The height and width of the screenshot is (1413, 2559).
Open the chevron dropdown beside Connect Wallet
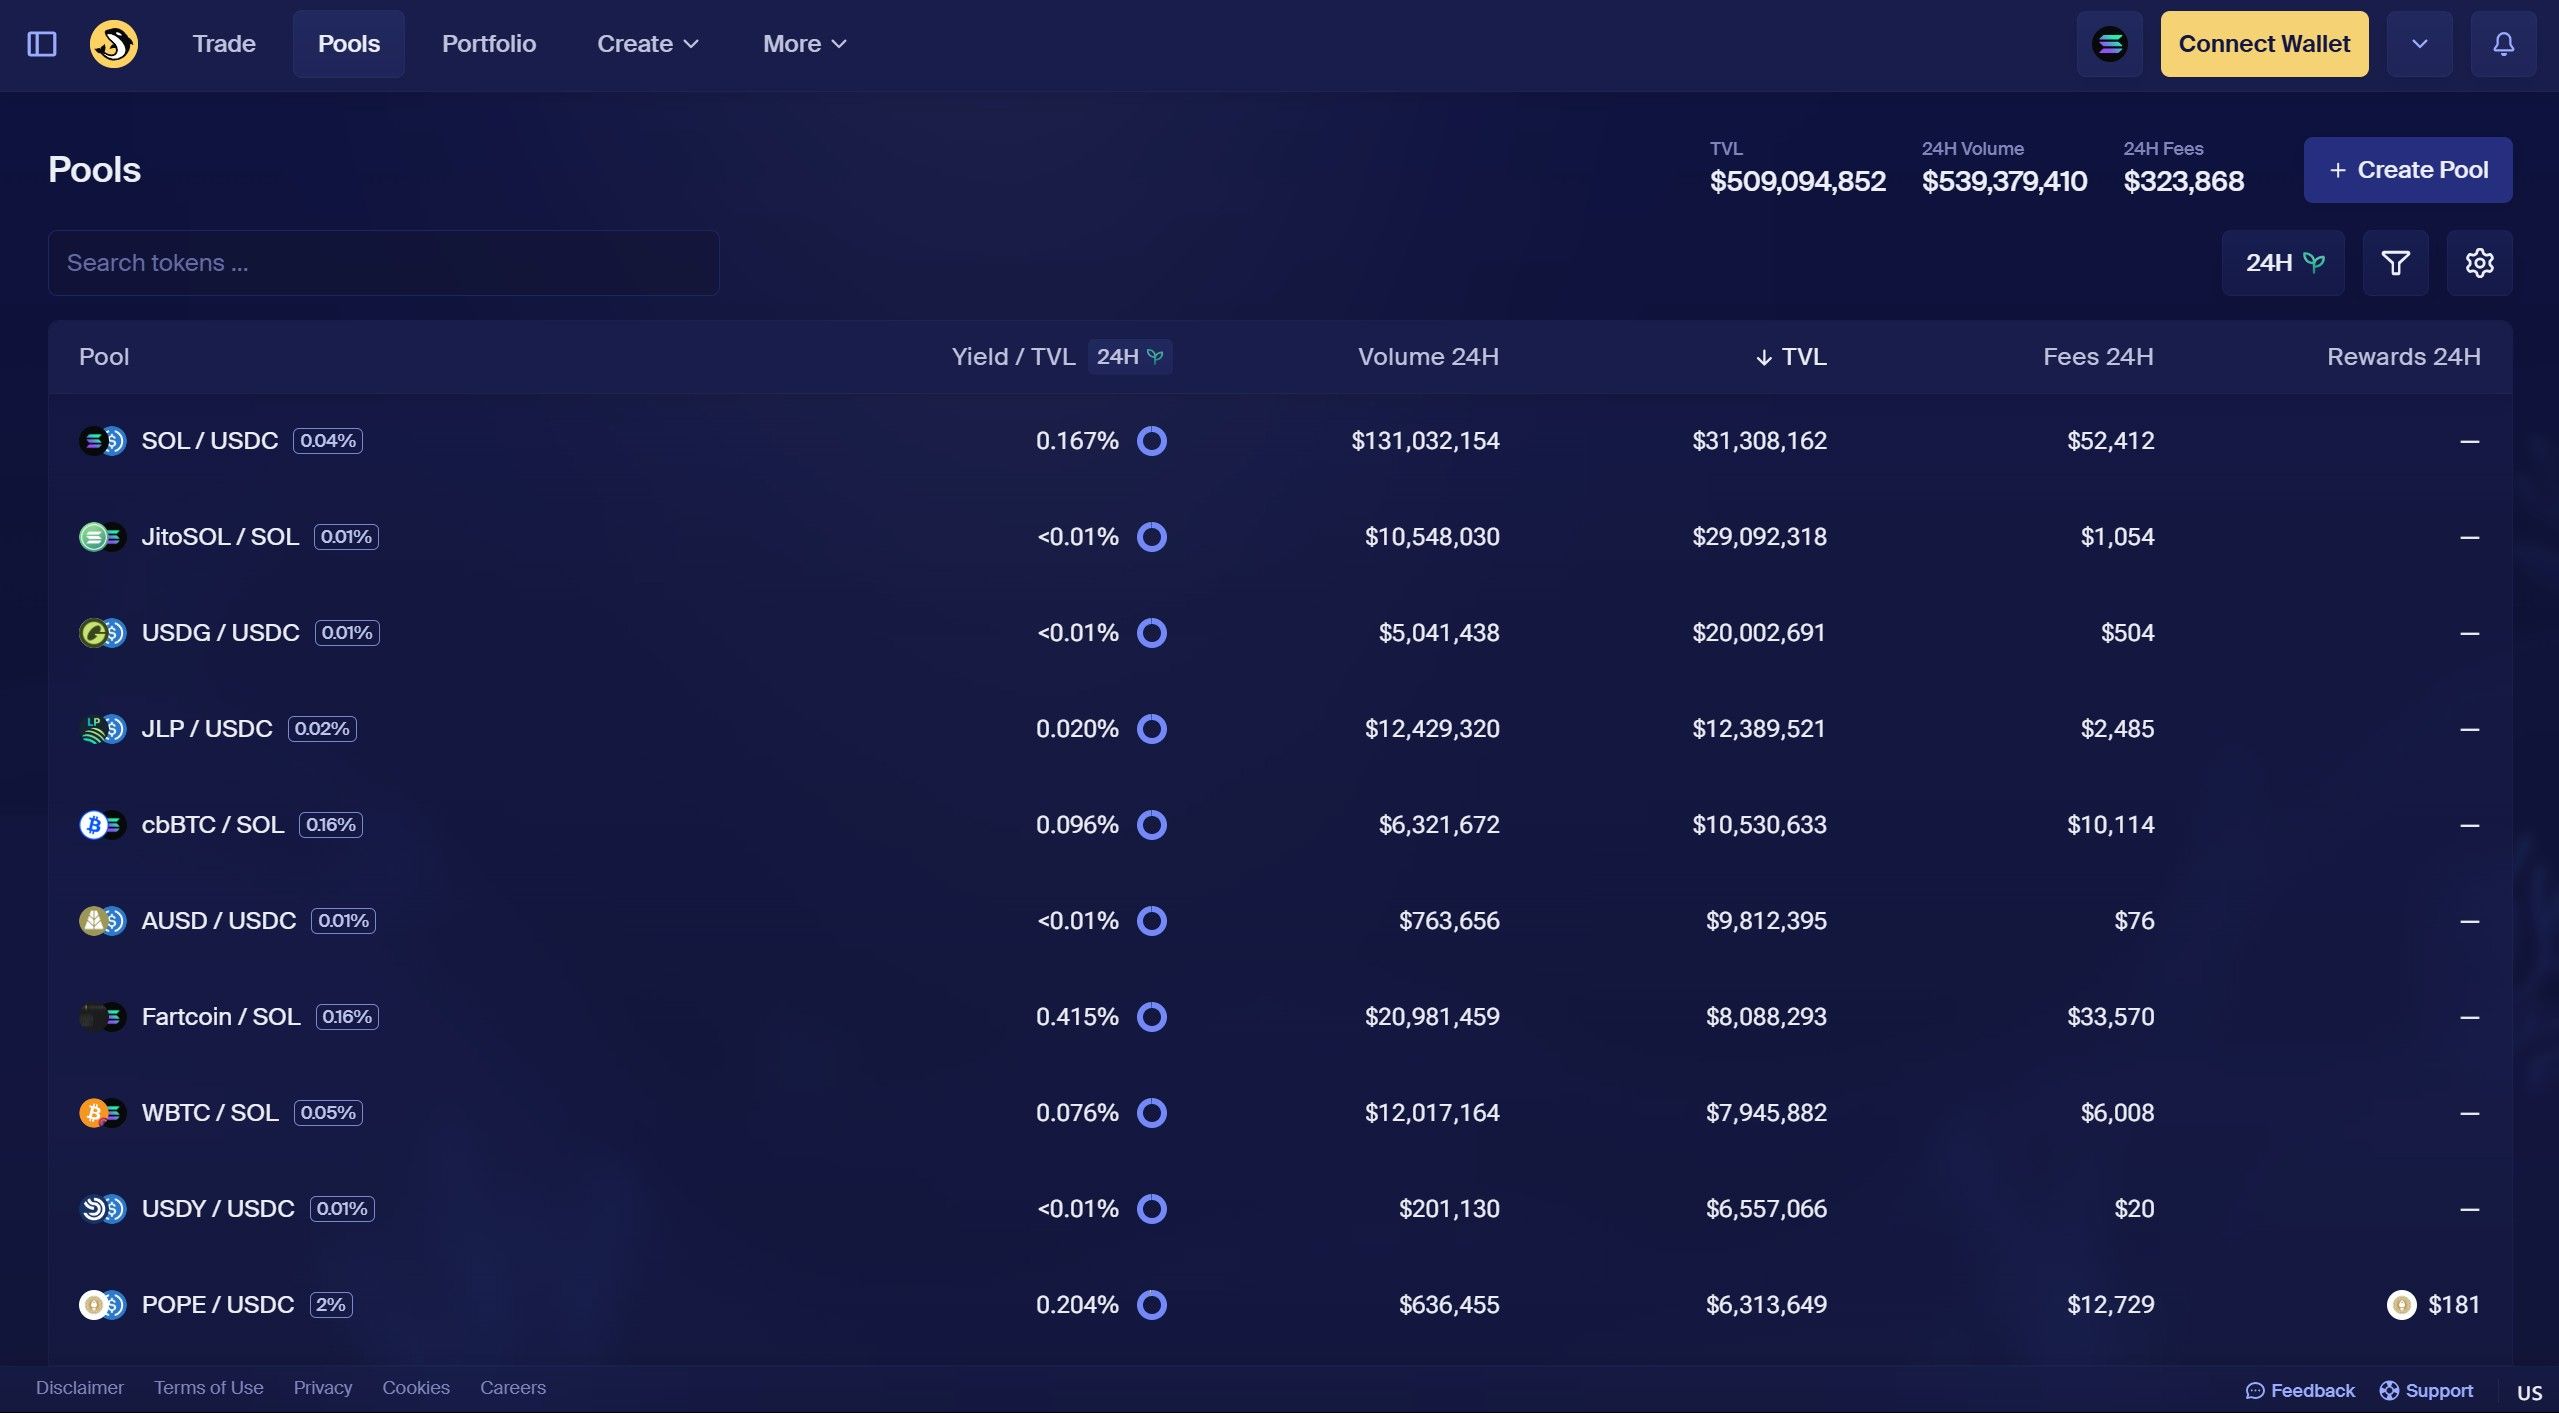[2419, 44]
